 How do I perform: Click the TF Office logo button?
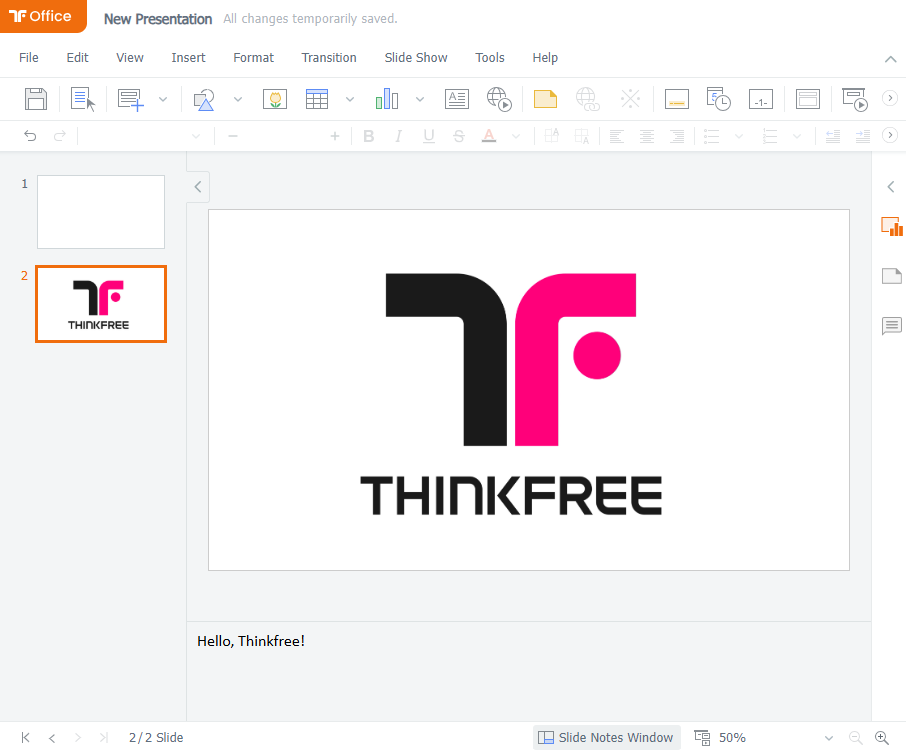[43, 16]
